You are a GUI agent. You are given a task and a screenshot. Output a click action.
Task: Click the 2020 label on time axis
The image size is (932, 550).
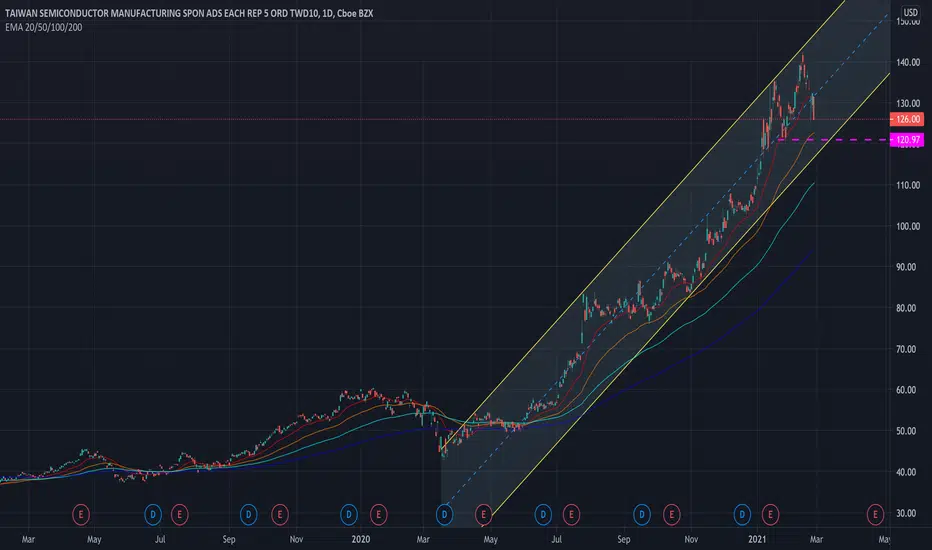(x=361, y=539)
